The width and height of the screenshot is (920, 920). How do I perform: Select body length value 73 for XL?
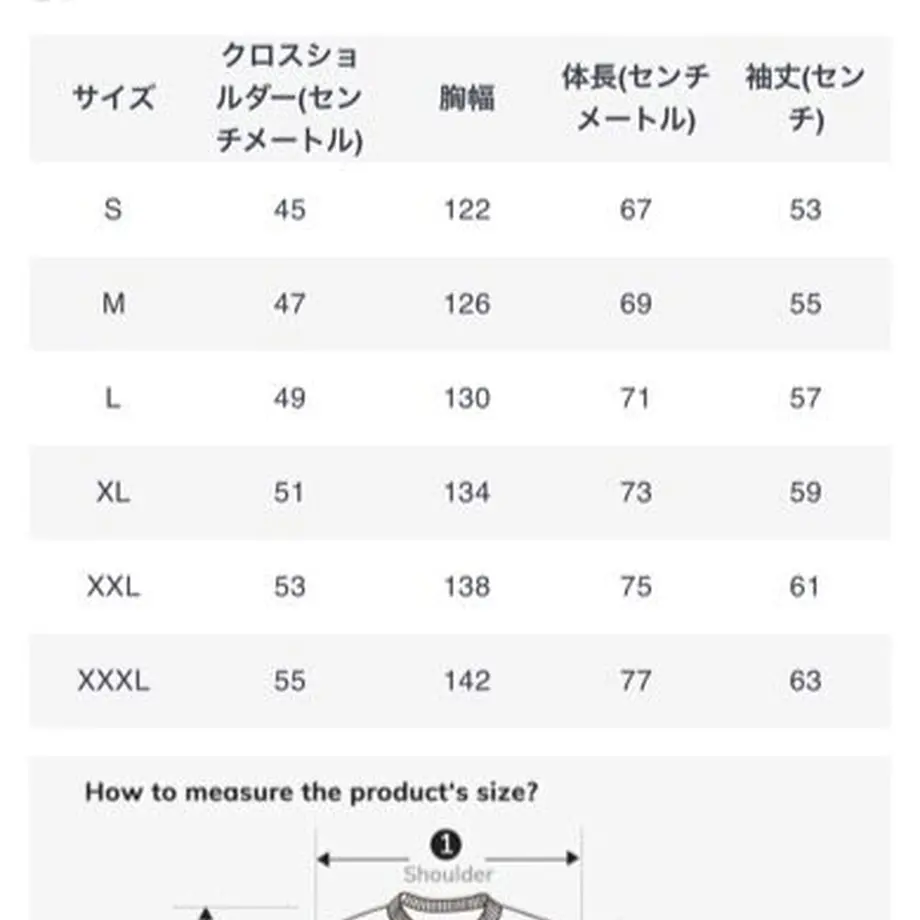point(636,493)
